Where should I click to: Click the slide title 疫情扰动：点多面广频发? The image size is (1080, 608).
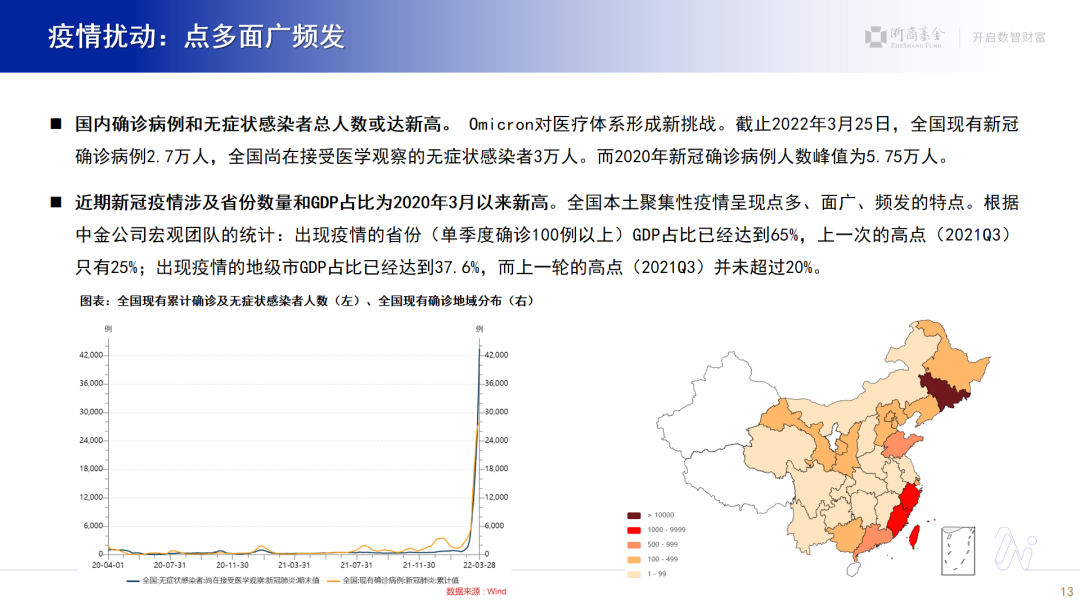pyautogui.click(x=196, y=36)
